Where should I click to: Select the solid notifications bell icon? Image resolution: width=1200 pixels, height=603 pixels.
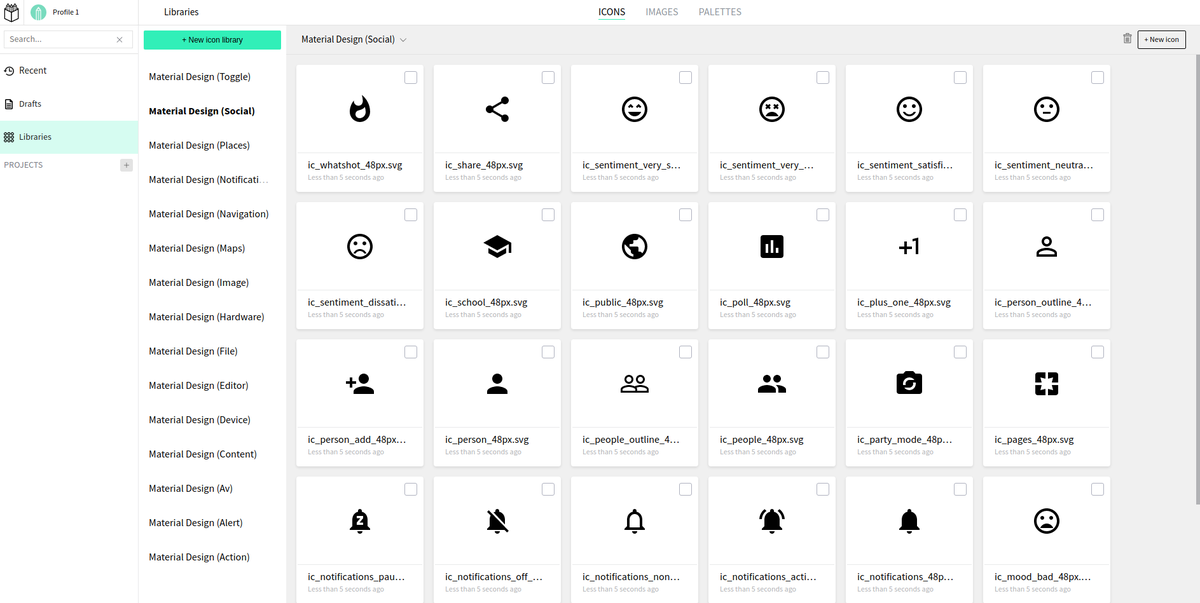click(x=909, y=521)
